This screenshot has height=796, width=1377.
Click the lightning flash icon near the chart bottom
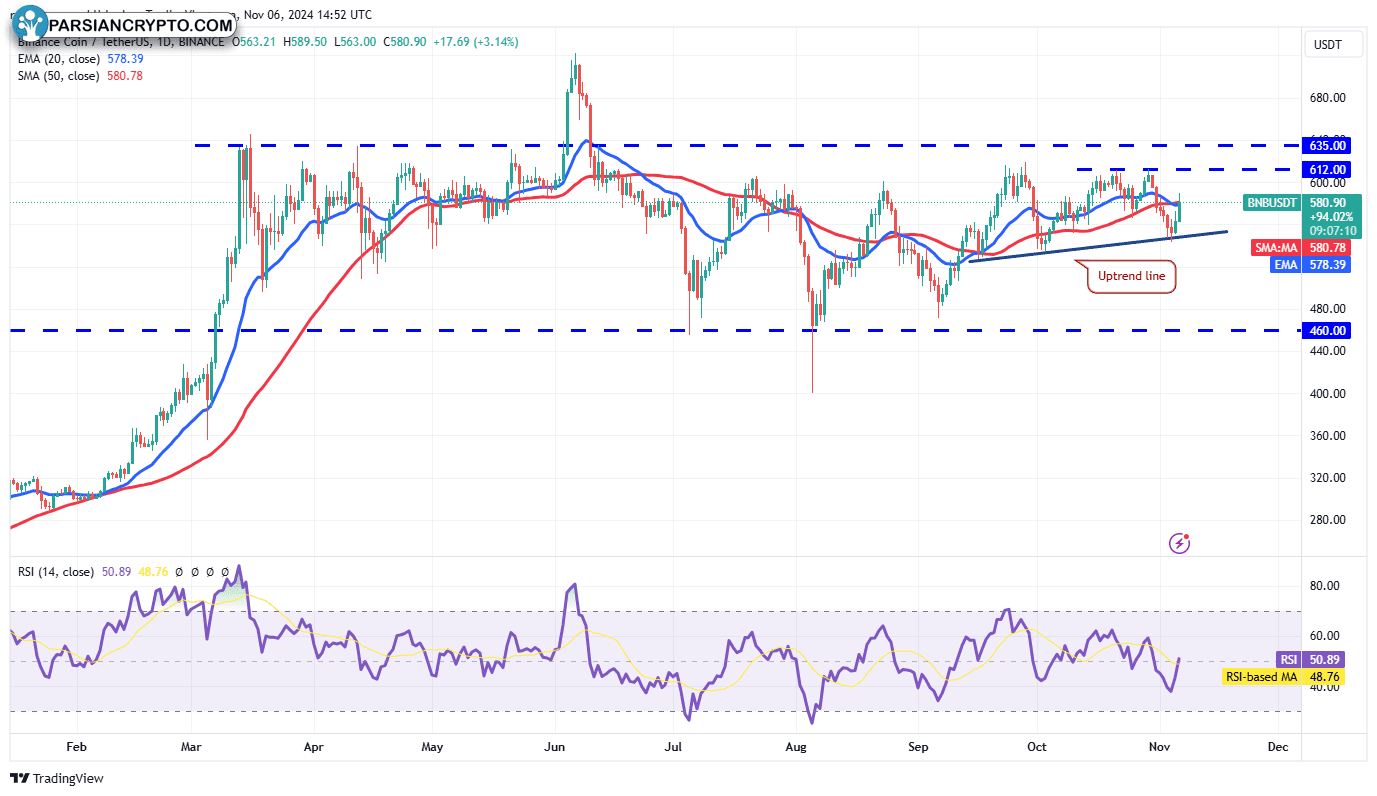[x=1180, y=543]
